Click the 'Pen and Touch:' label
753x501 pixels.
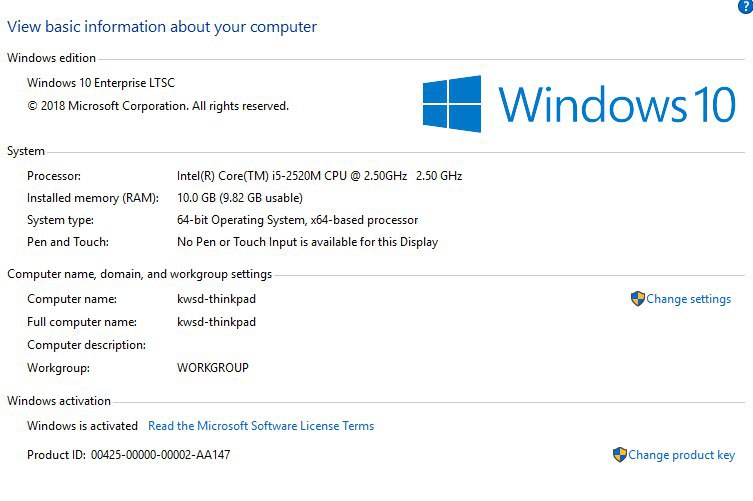(x=68, y=242)
